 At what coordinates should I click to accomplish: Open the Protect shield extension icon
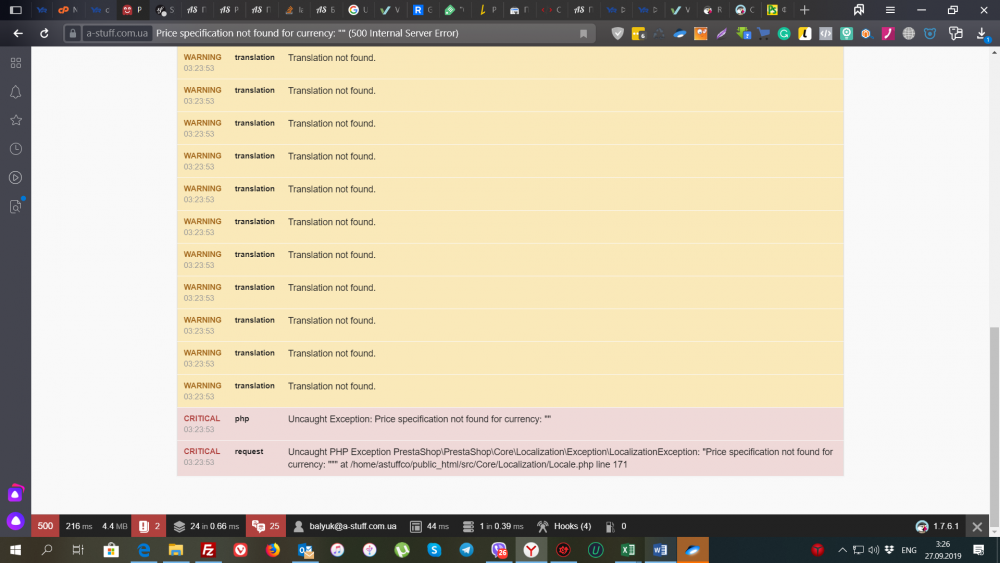pyautogui.click(x=617, y=33)
